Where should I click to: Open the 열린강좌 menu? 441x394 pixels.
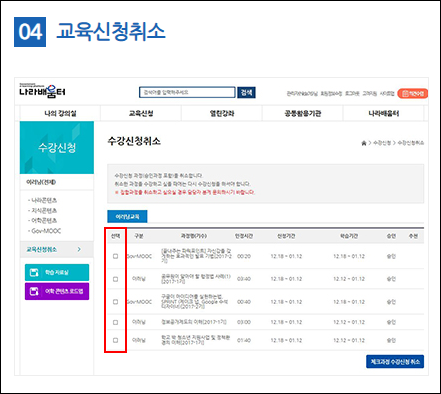(222, 113)
